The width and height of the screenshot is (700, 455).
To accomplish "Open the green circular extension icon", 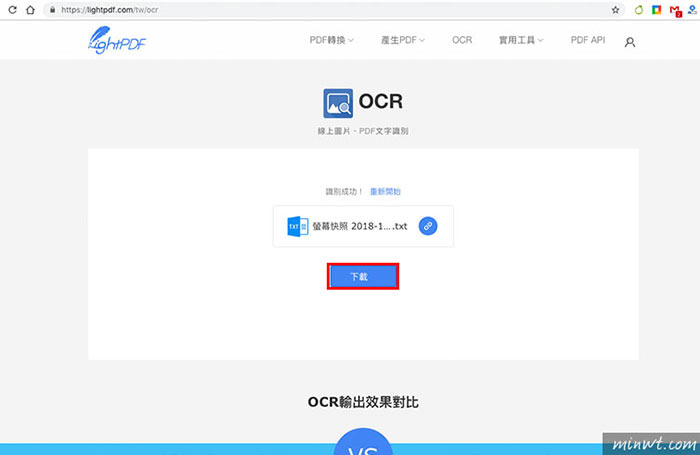I will tap(639, 10).
